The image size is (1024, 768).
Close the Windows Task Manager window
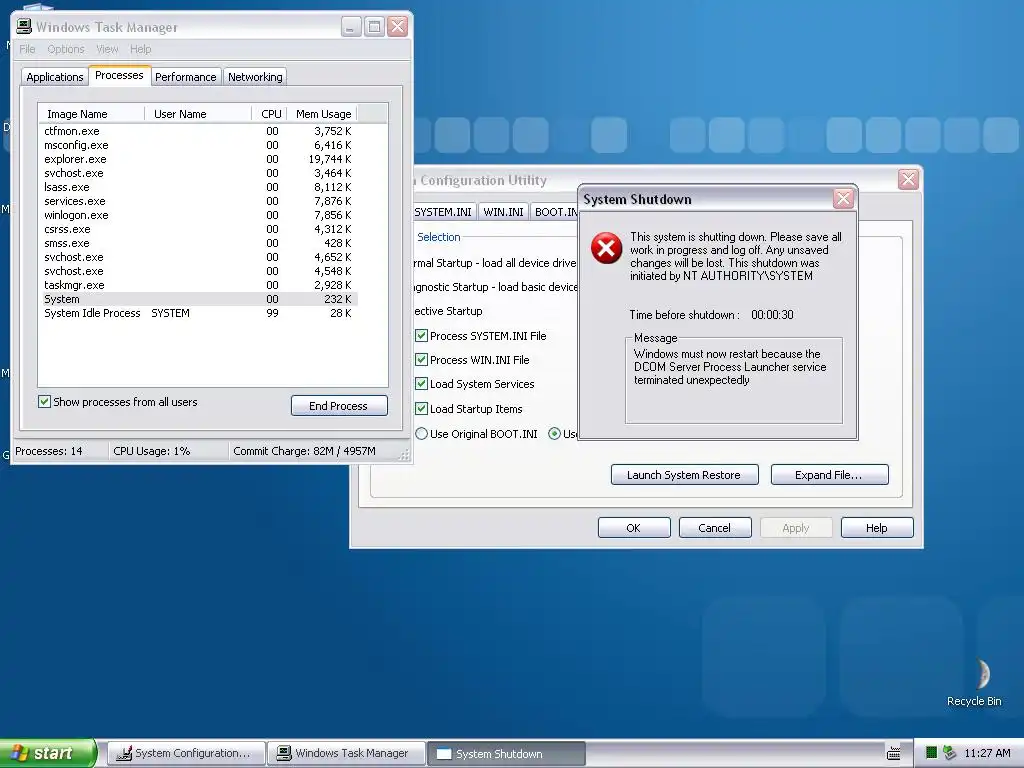pyautogui.click(x=398, y=27)
